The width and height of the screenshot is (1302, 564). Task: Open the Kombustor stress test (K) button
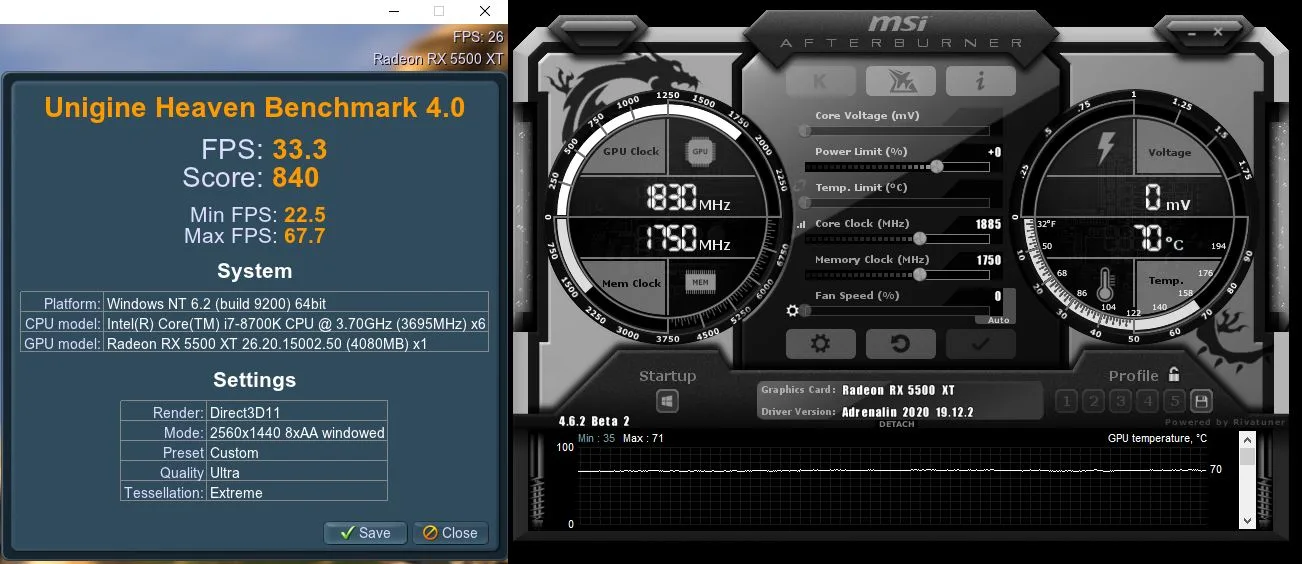click(x=820, y=81)
